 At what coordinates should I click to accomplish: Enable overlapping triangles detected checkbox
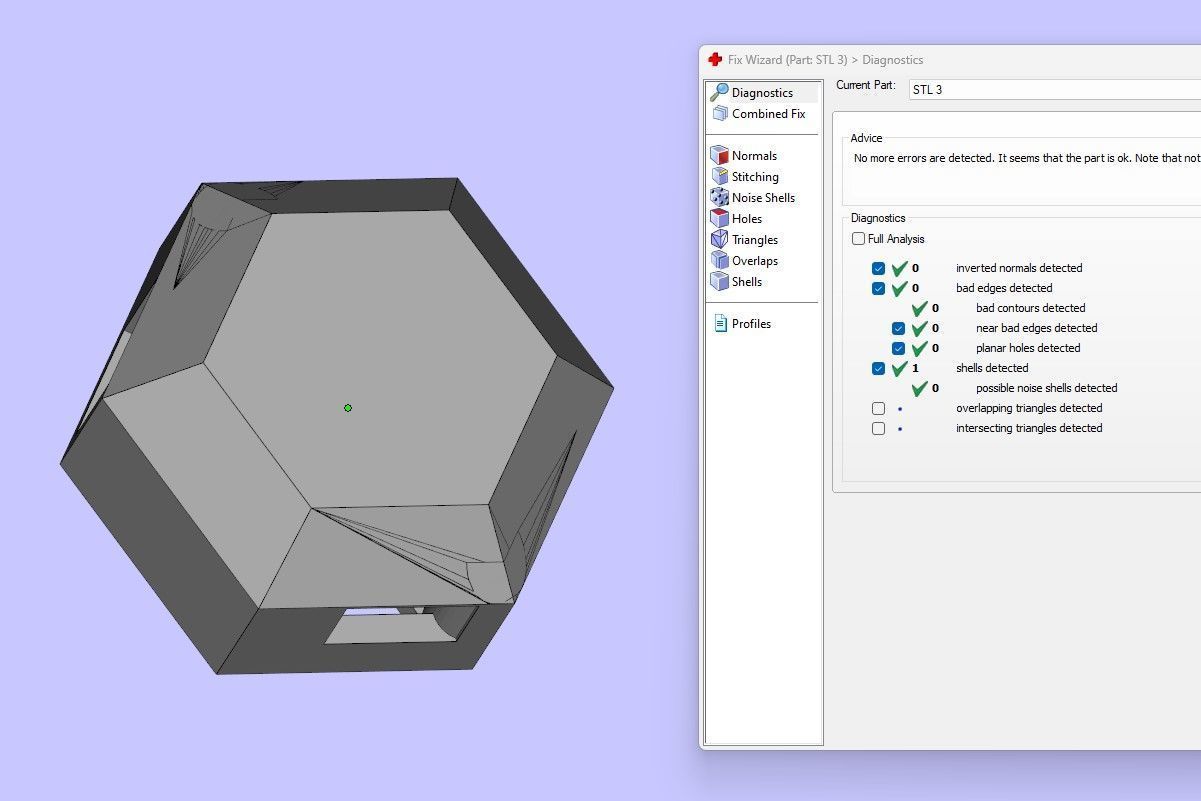[x=878, y=408]
